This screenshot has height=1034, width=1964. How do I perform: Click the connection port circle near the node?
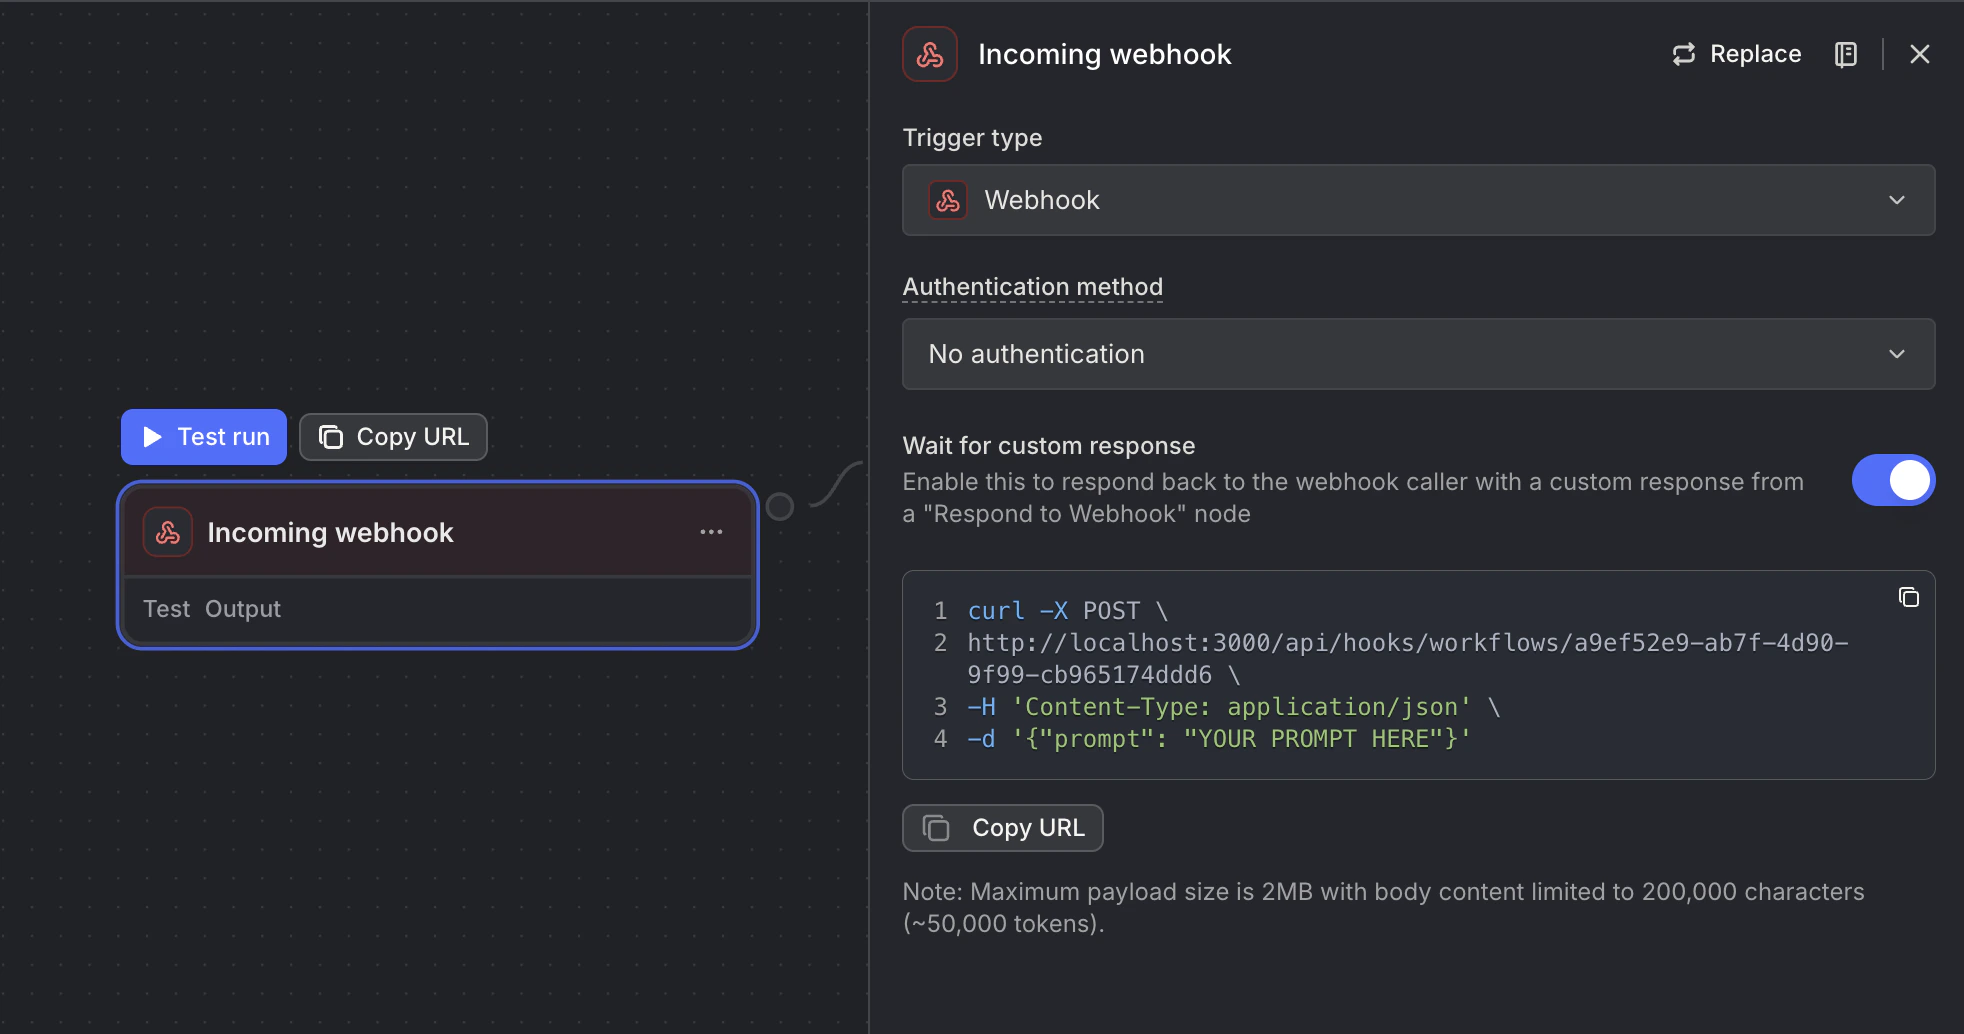[x=779, y=505]
